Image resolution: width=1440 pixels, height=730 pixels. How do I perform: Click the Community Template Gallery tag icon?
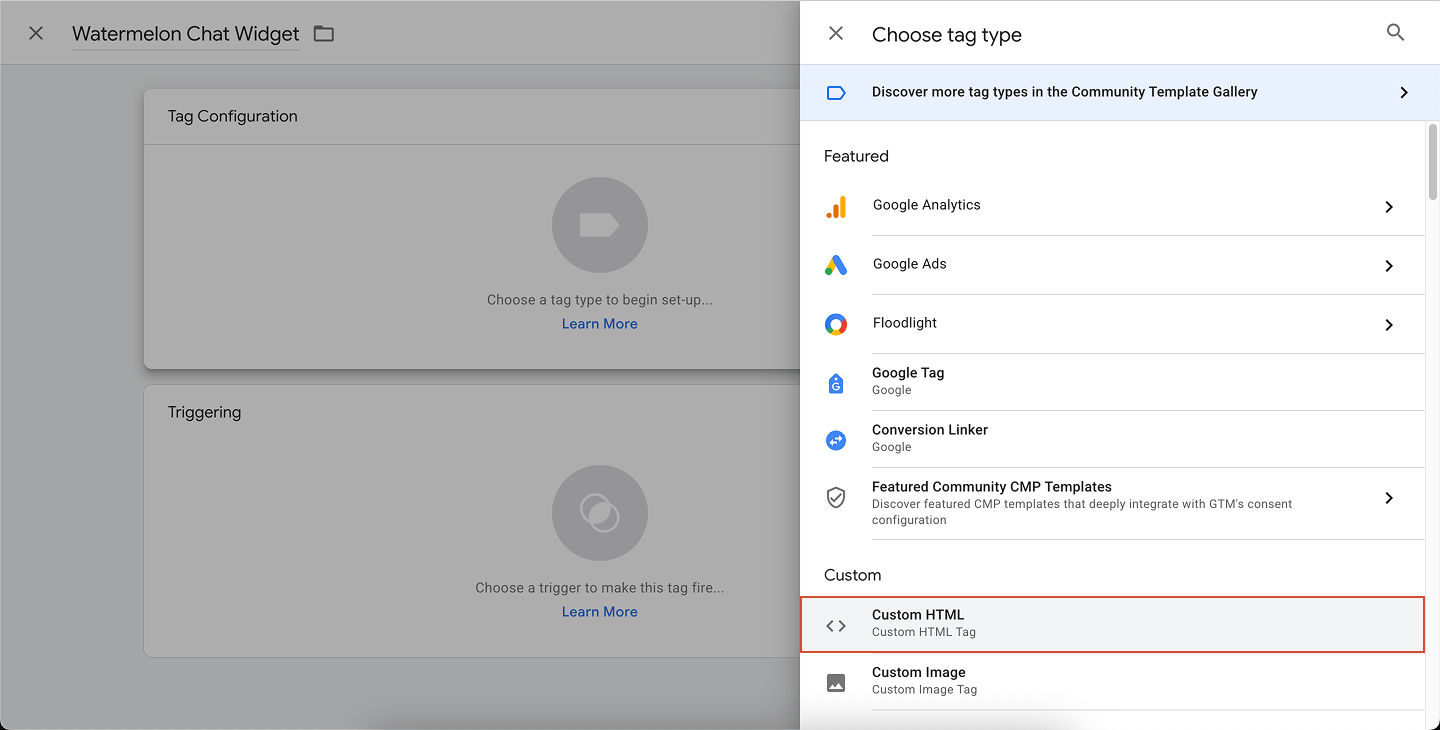pyautogui.click(x=836, y=93)
